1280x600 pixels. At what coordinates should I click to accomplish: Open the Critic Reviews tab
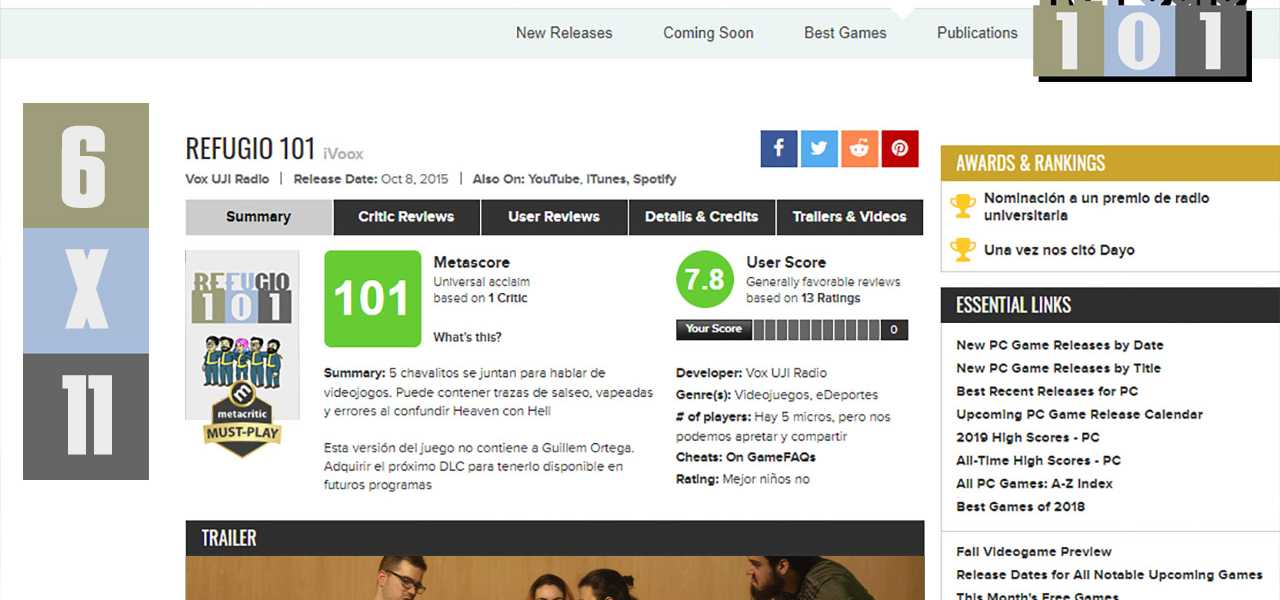pos(406,217)
